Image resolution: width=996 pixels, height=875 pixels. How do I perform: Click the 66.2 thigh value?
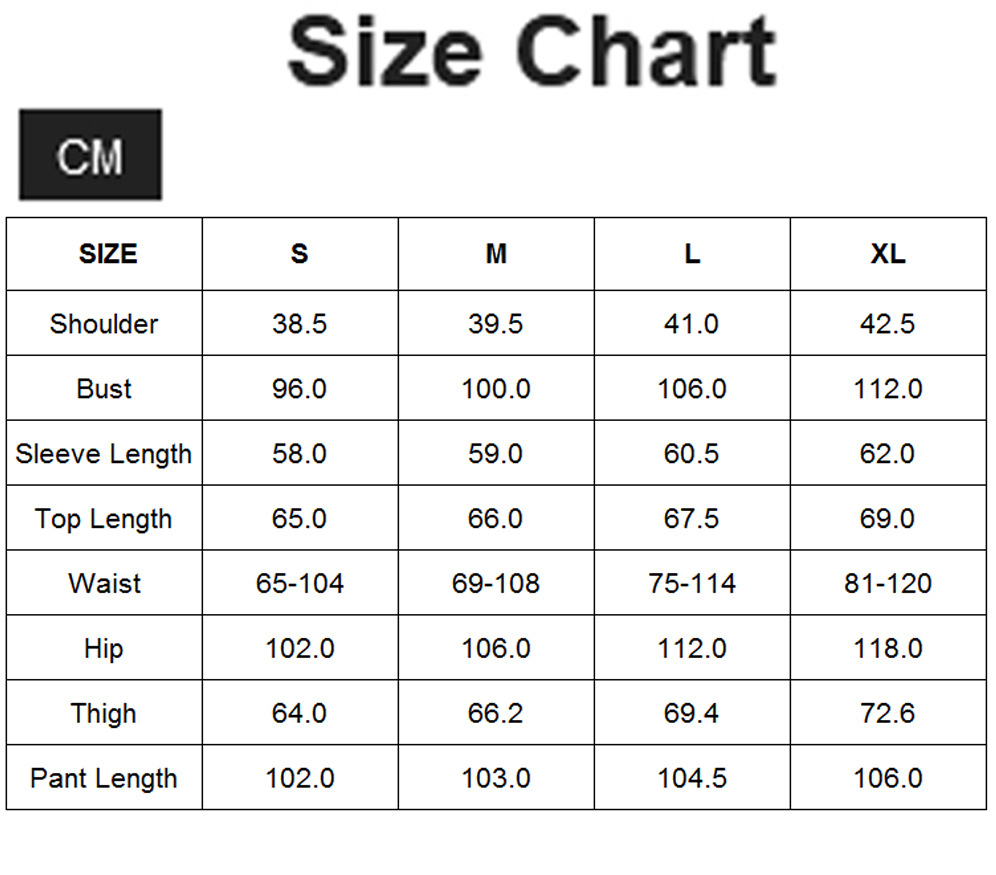point(496,714)
